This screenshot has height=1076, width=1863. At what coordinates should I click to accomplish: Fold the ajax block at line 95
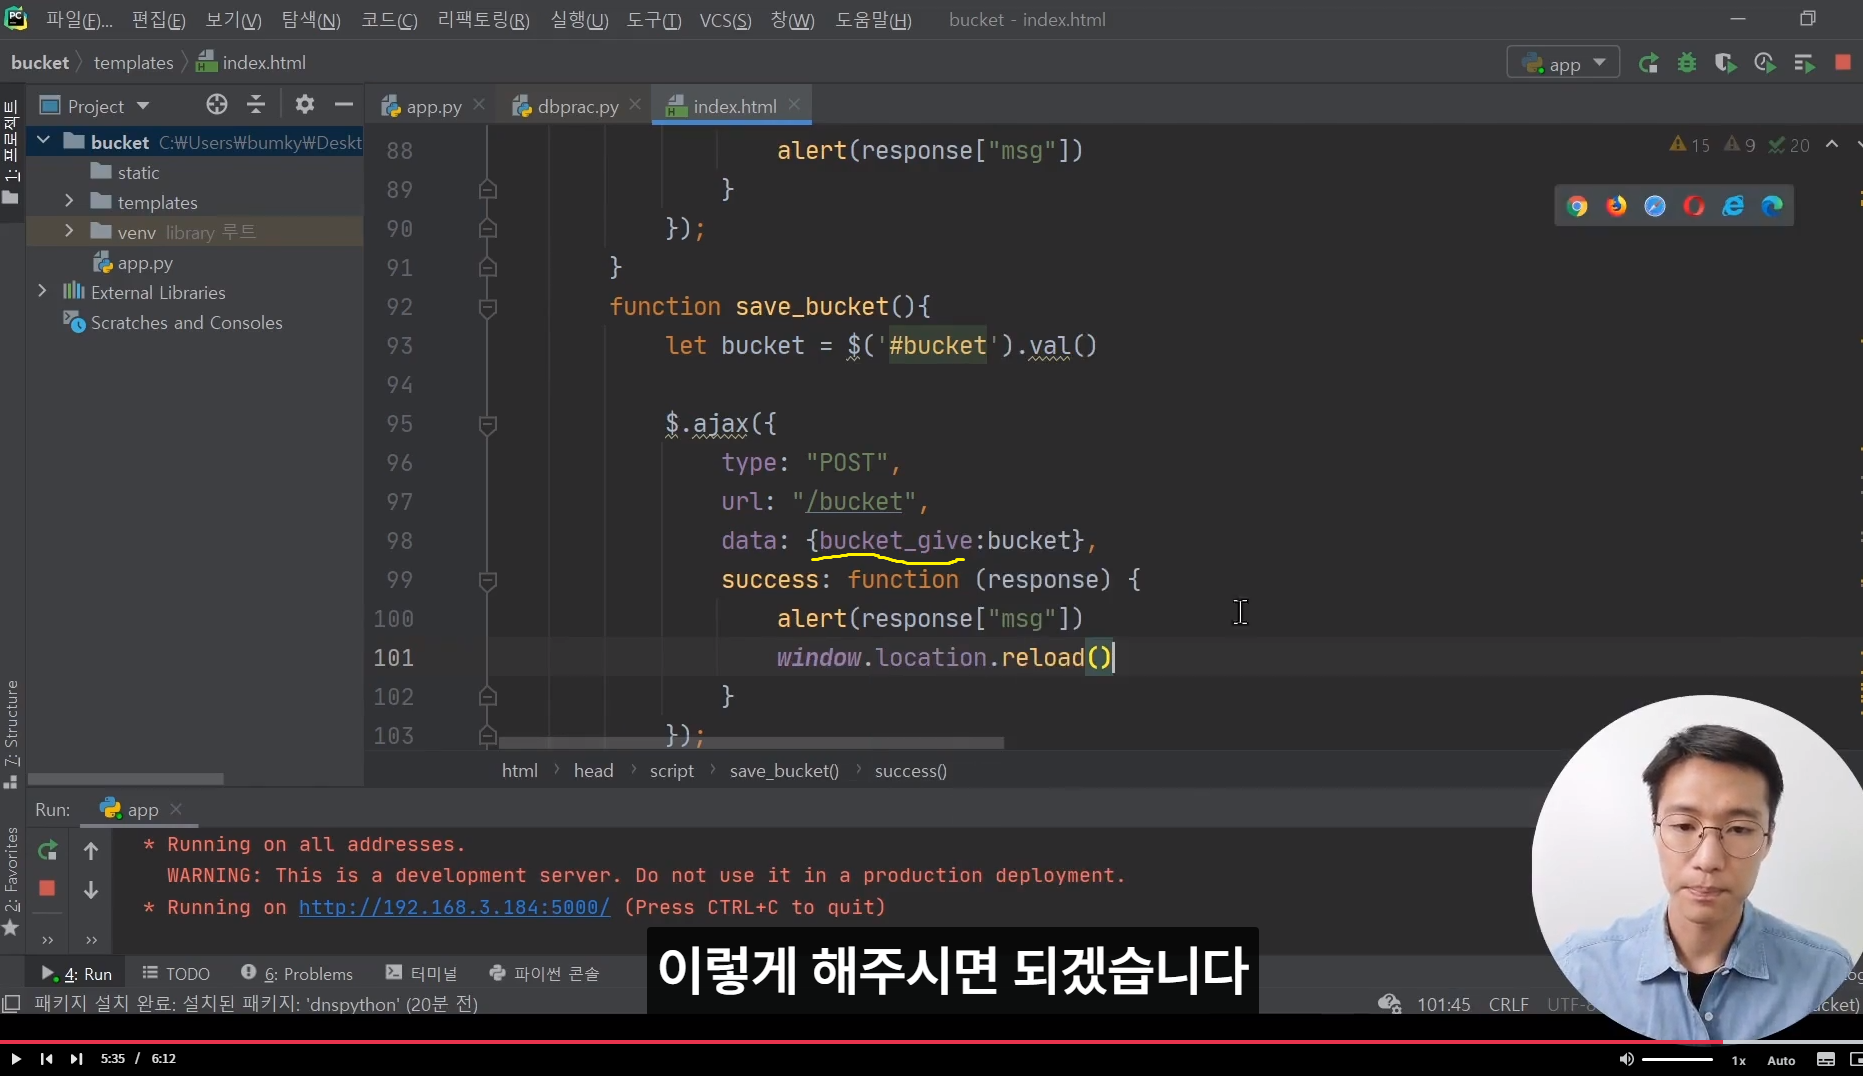[x=488, y=424]
